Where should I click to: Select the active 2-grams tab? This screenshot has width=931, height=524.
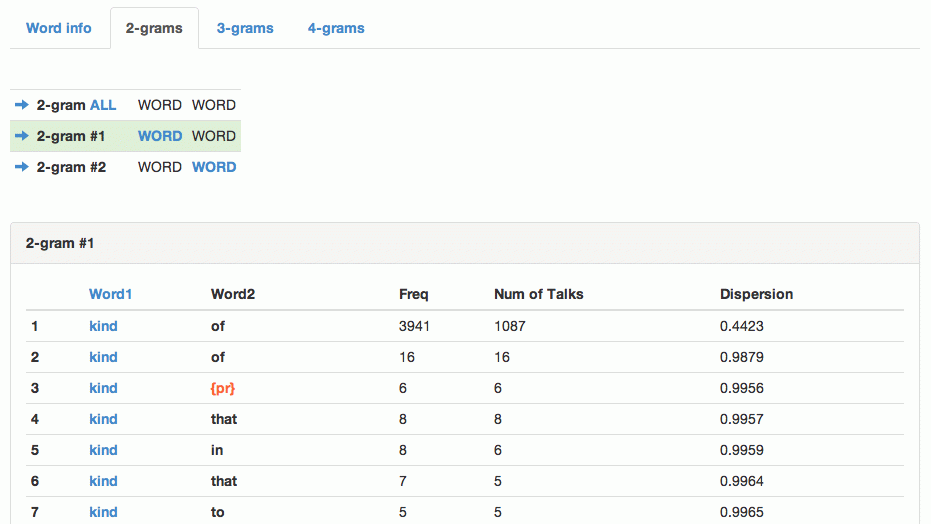click(x=154, y=28)
